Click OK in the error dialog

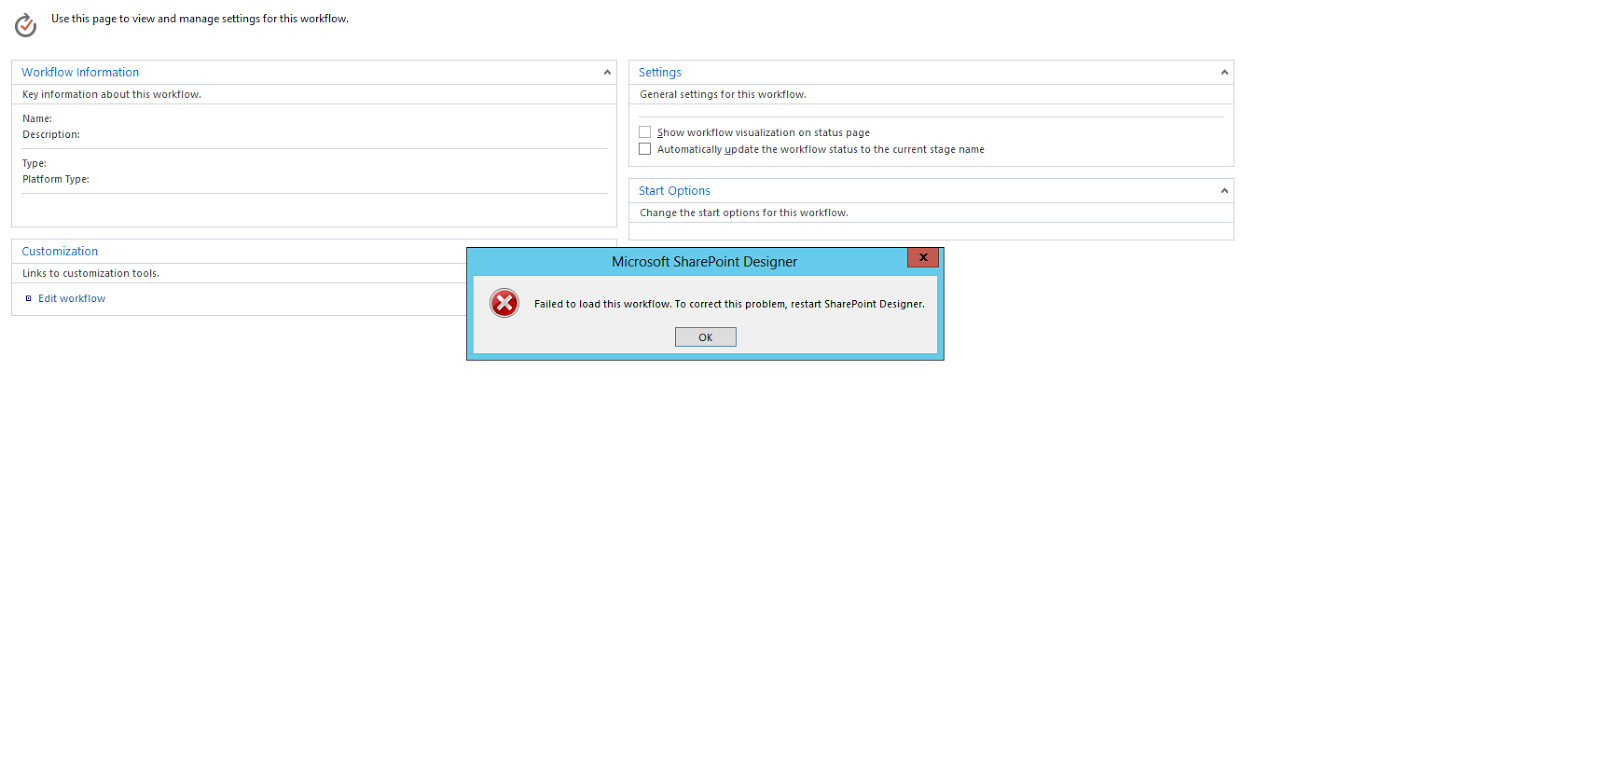(x=705, y=337)
